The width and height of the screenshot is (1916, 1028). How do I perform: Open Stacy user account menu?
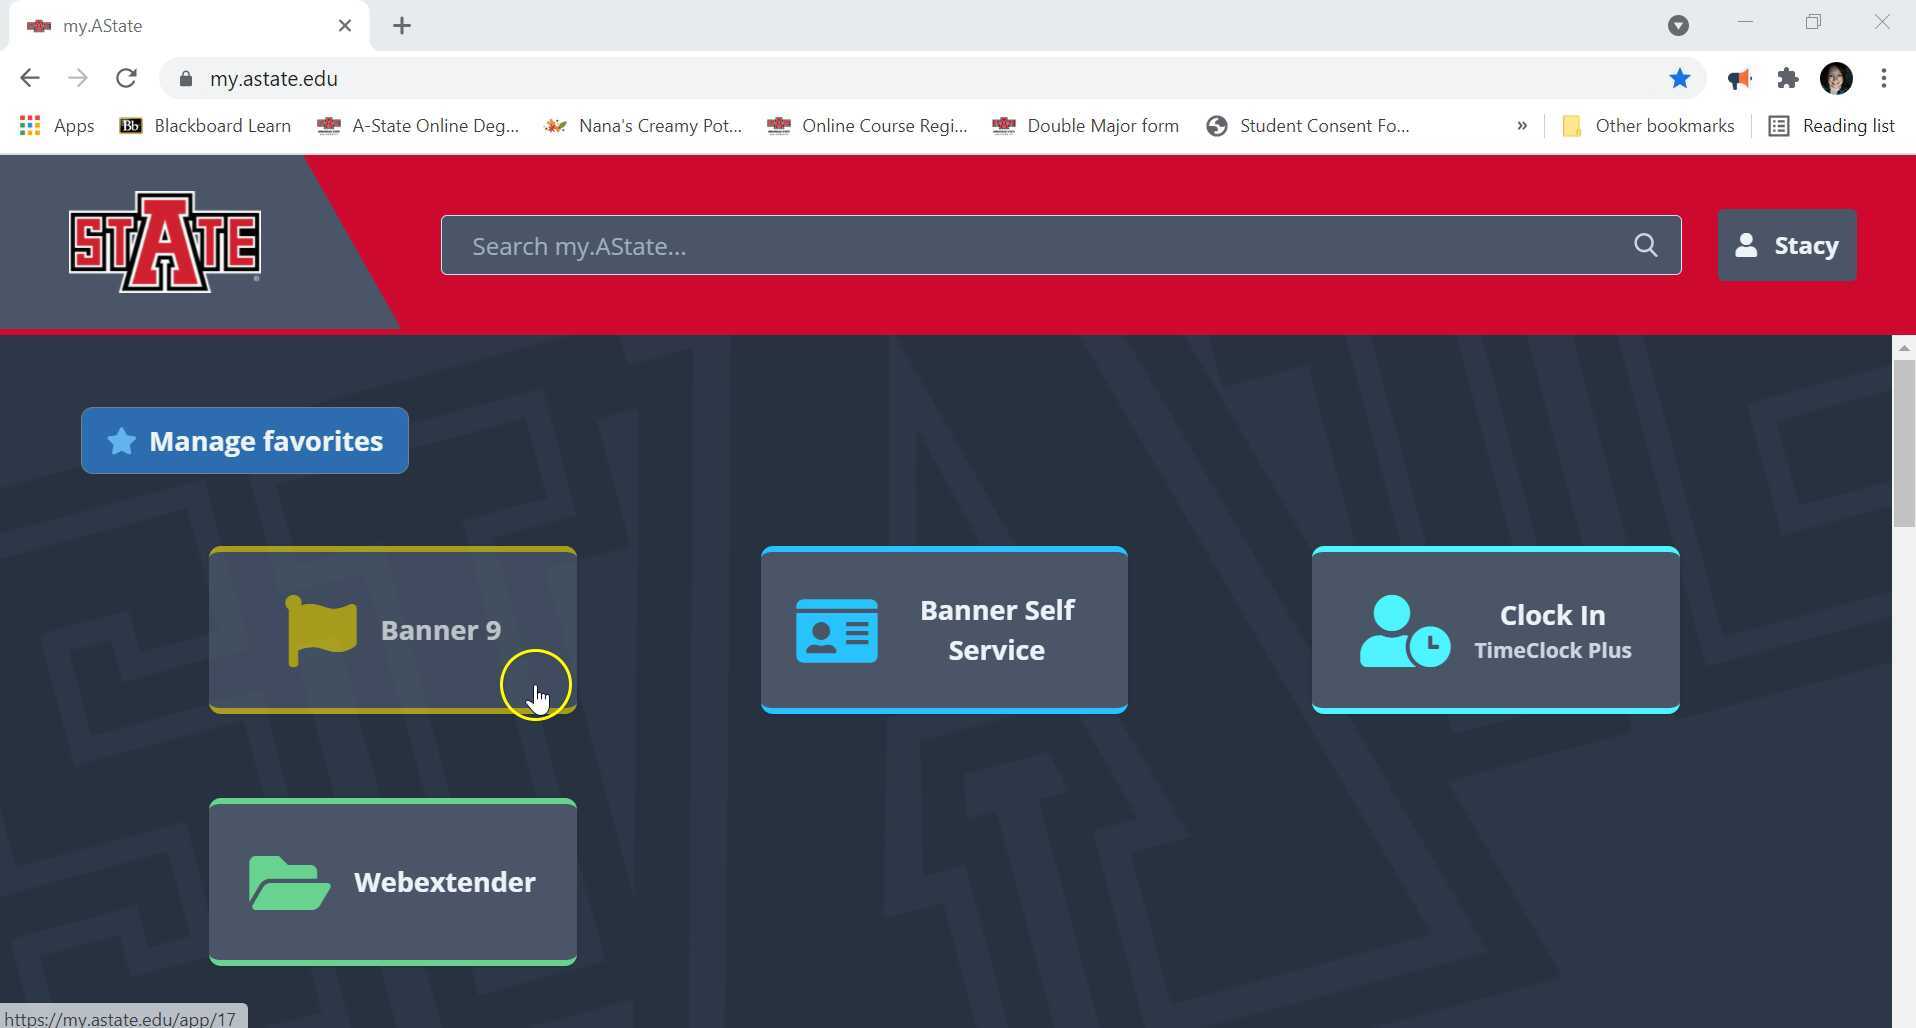point(1786,245)
